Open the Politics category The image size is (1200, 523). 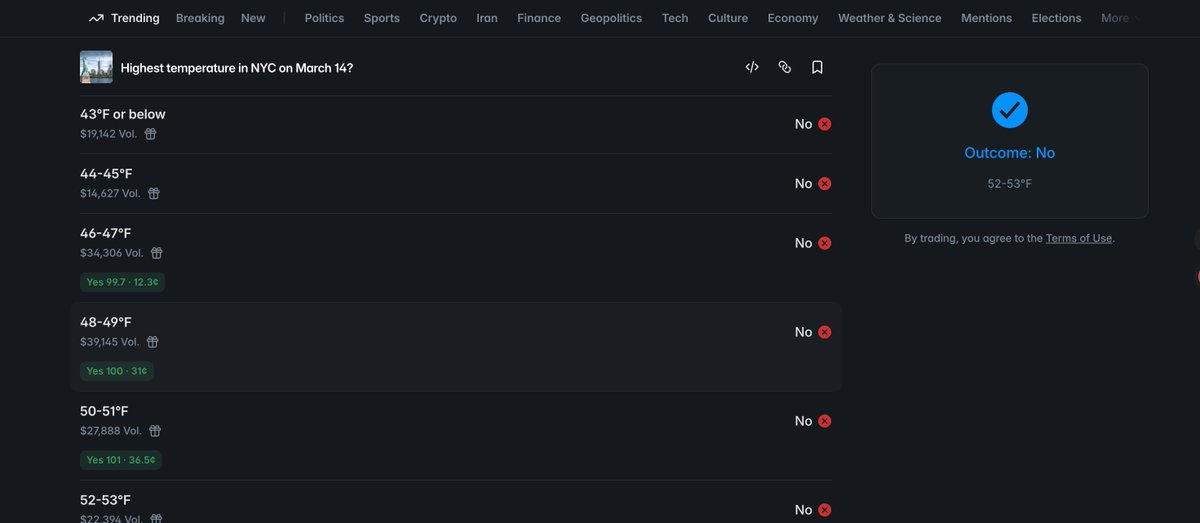pos(324,18)
